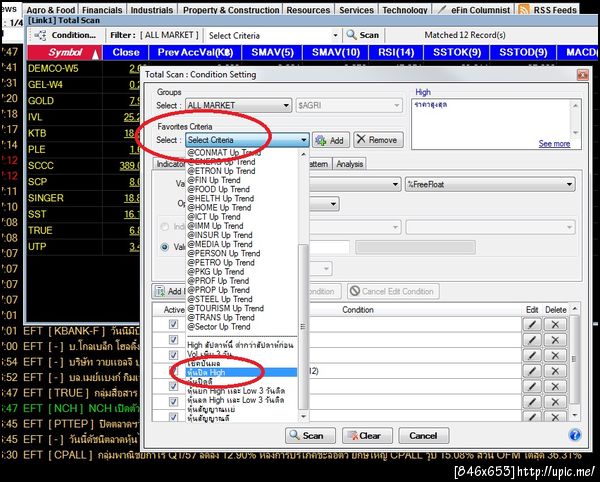This screenshot has height=482, width=600.
Task: Delete the second condition row X icon
Action: (555, 340)
